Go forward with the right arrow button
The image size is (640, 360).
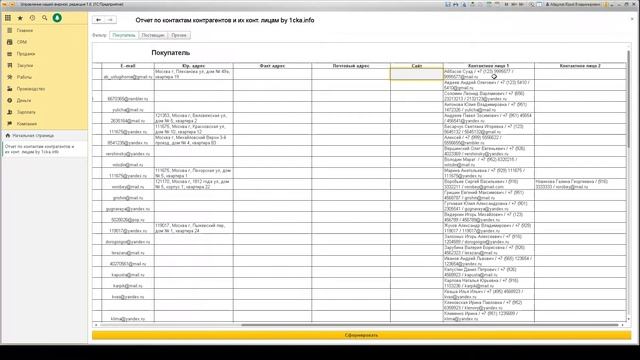pyautogui.click(x=110, y=20)
